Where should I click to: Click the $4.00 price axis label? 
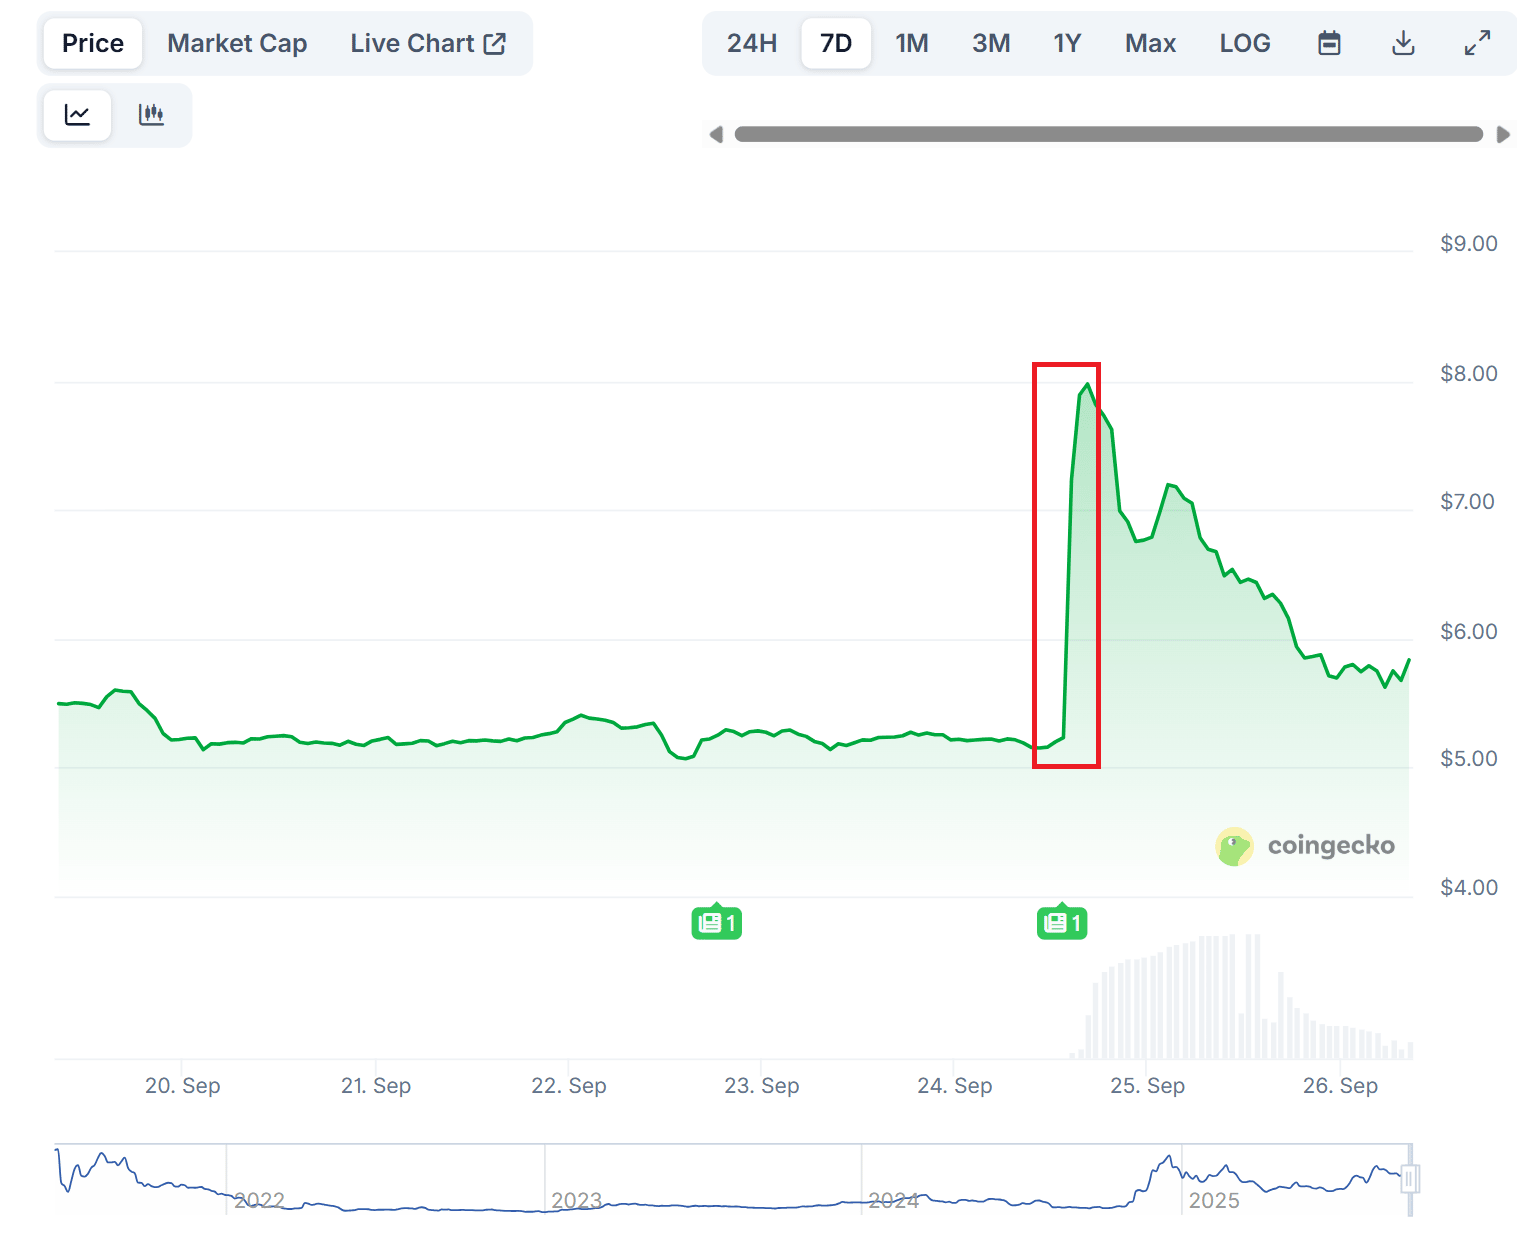coord(1469,887)
